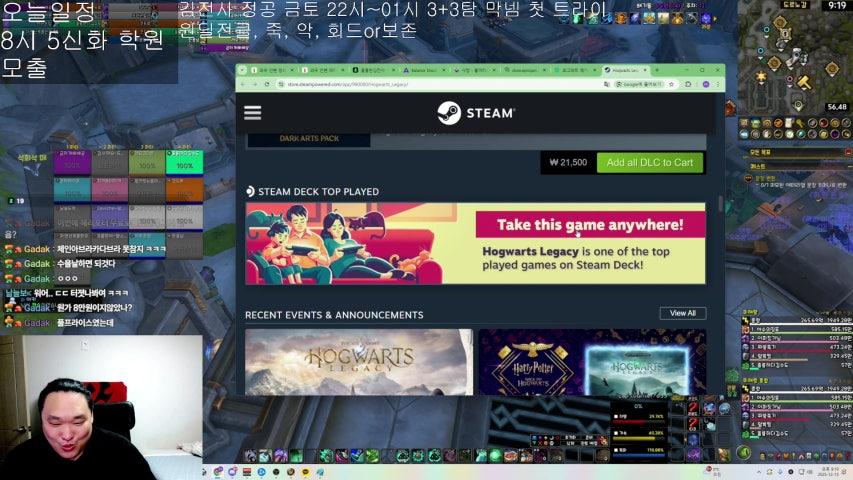This screenshot has height=480, width=853.
Task: Open a new Chrome tab with plus button
Action: pyautogui.click(x=657, y=70)
